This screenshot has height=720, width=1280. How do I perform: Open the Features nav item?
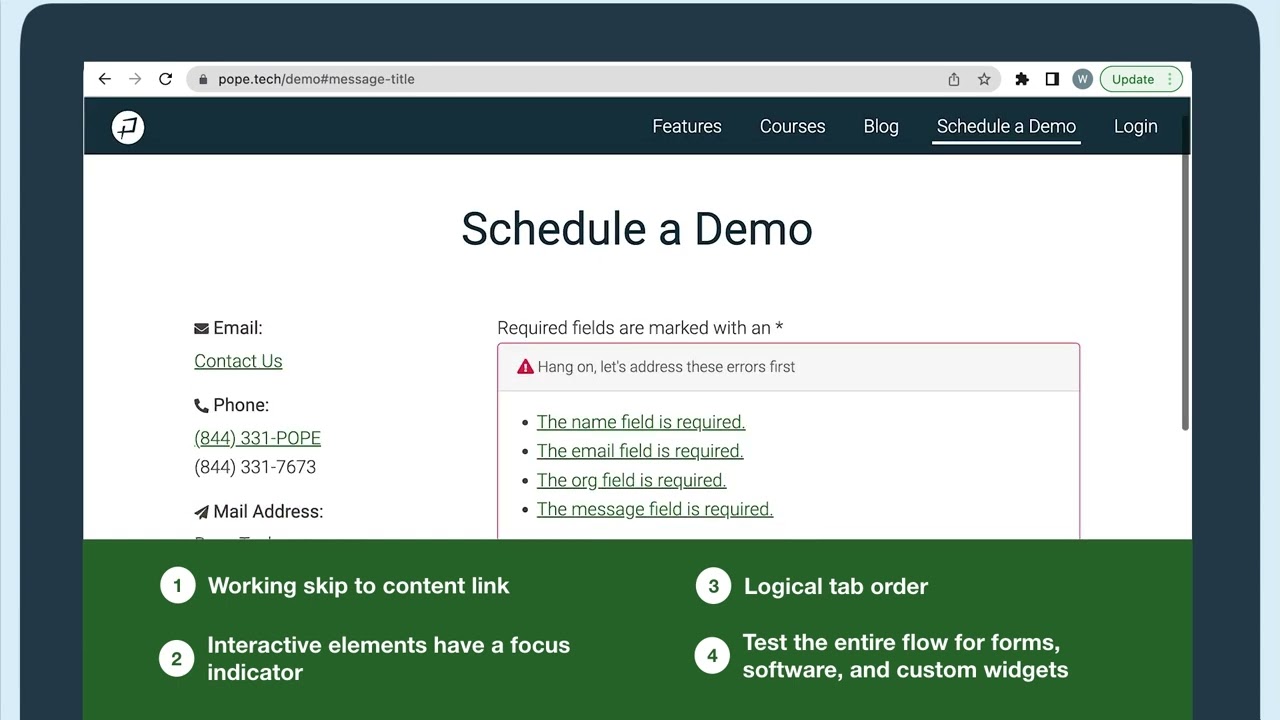pyautogui.click(x=687, y=126)
